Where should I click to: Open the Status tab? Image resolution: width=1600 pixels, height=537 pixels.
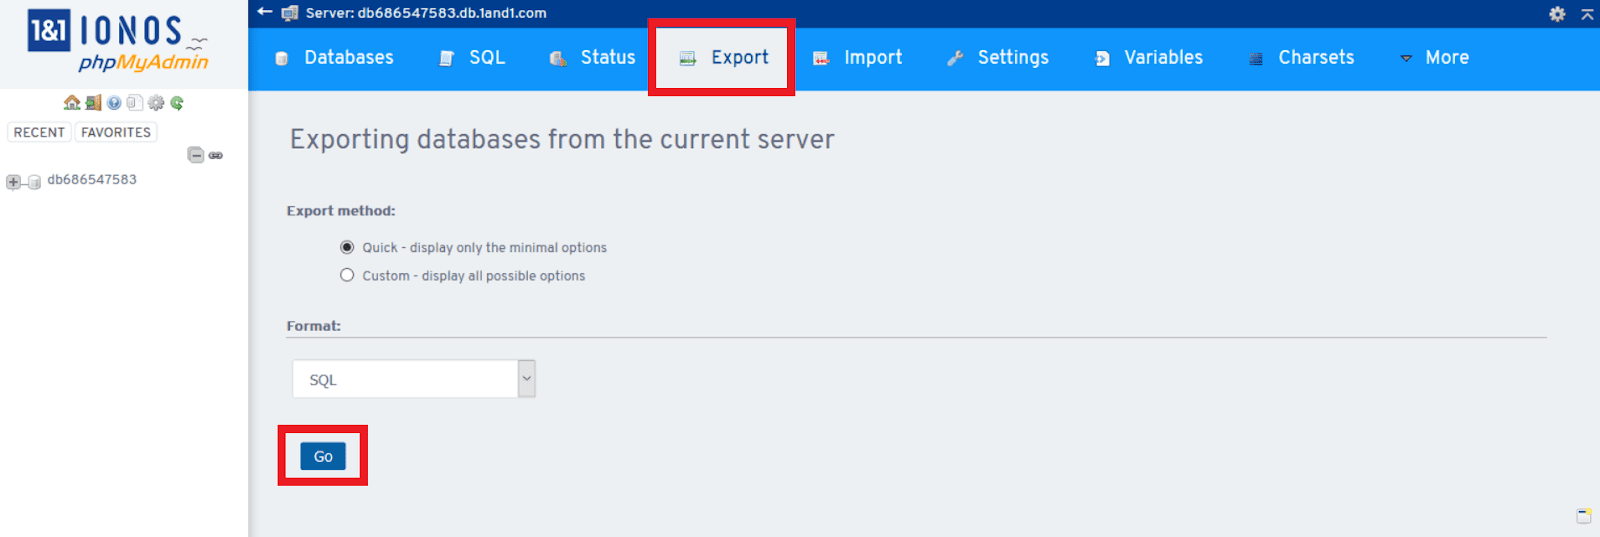click(593, 58)
